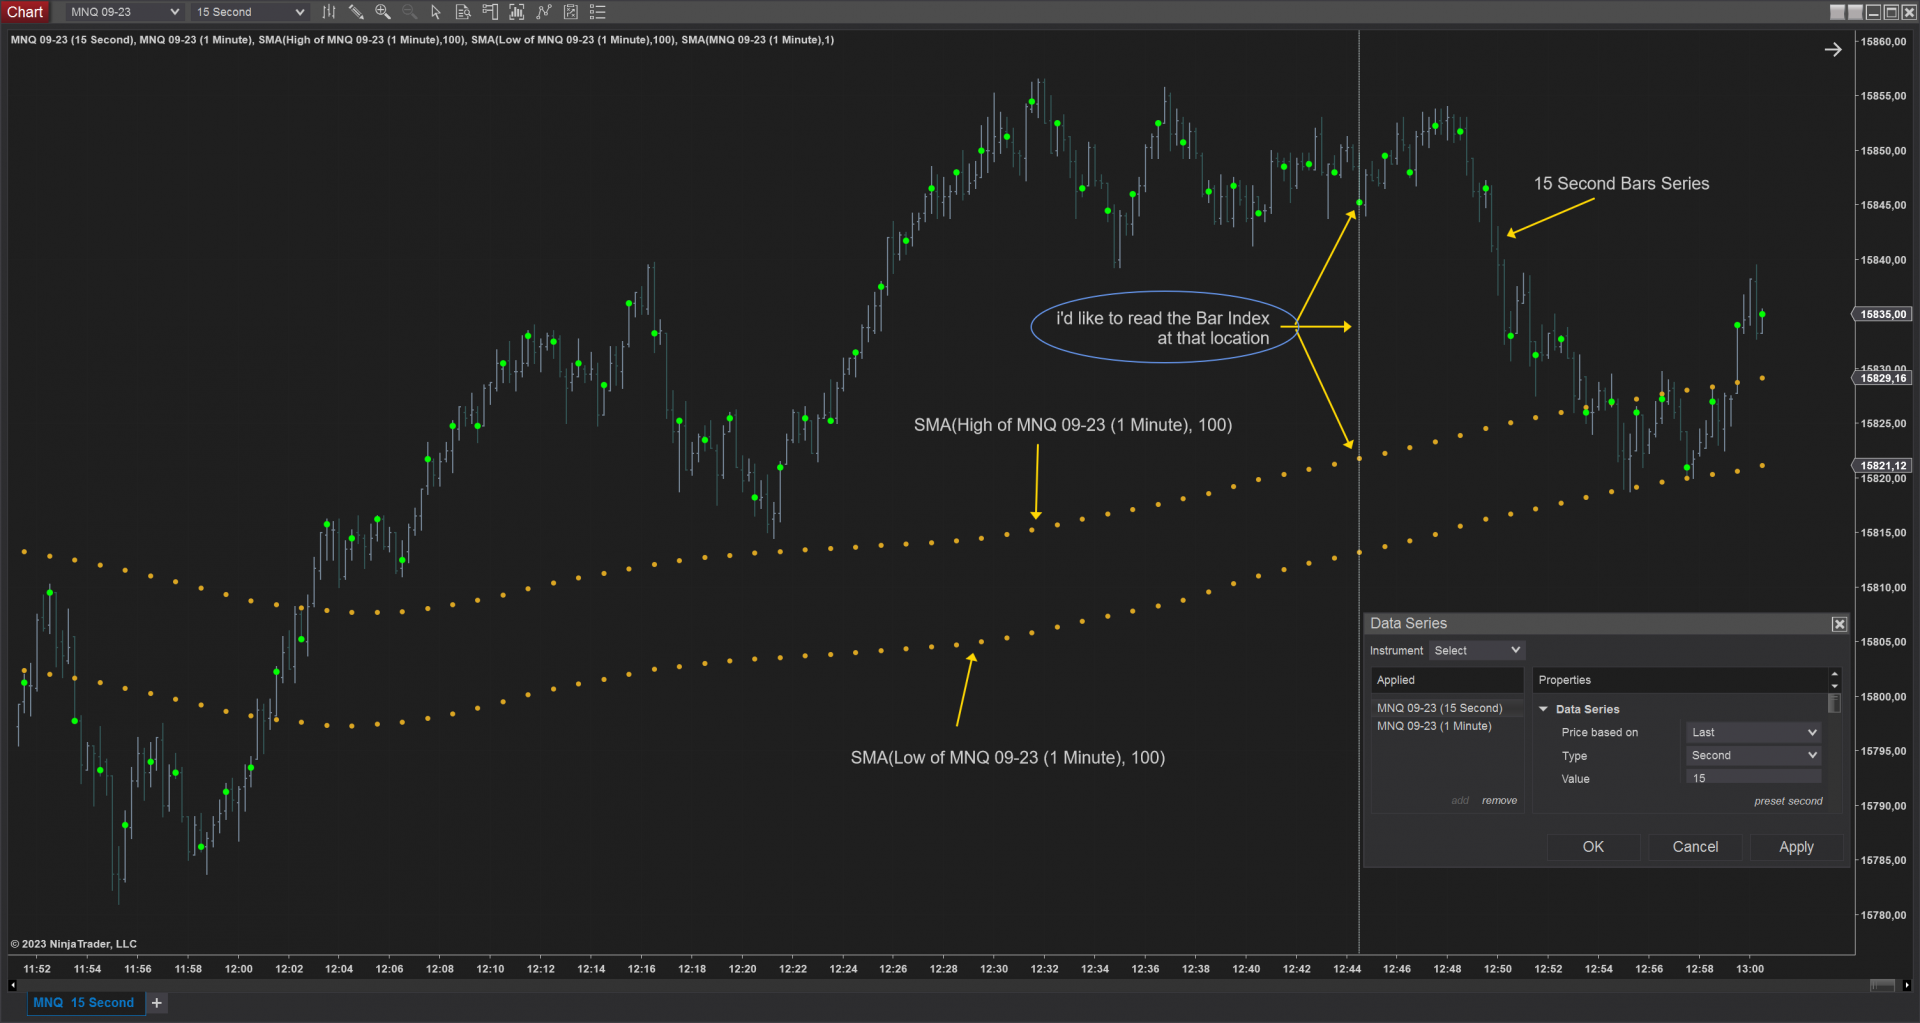
Task: Click the 15835,00 price marker
Action: [1882, 314]
